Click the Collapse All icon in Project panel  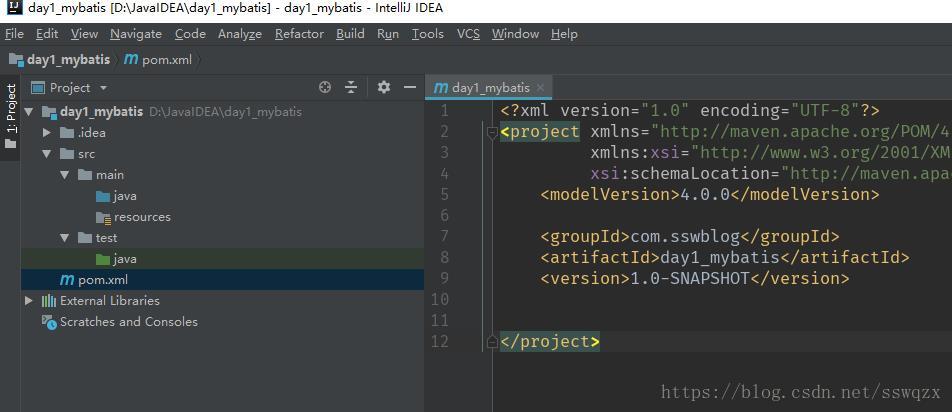pos(351,87)
